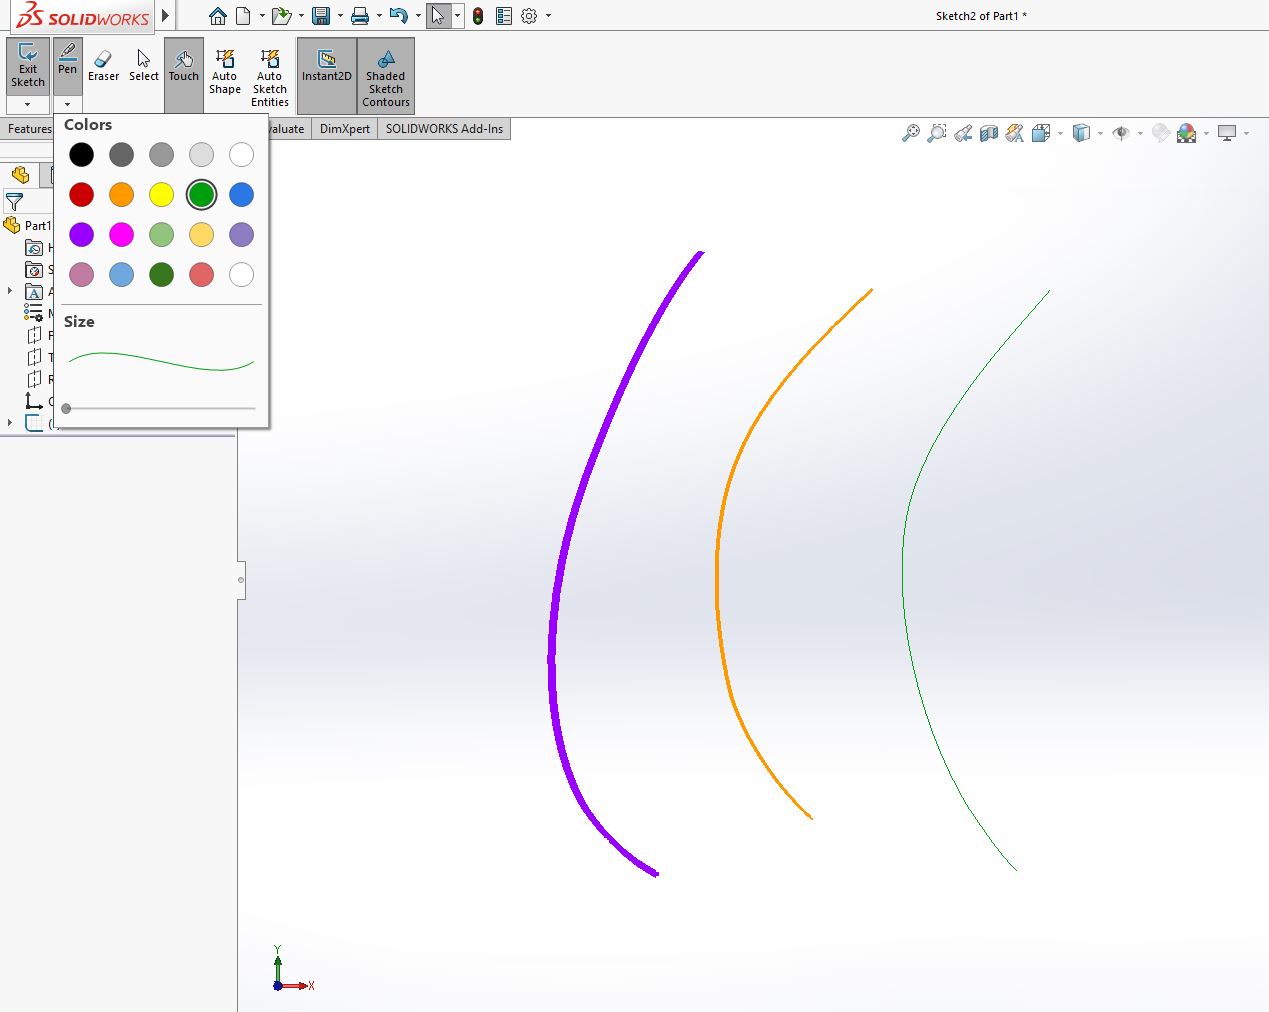Pick the dark gray color swatch
1269x1012 pixels.
pyautogui.click(x=121, y=155)
